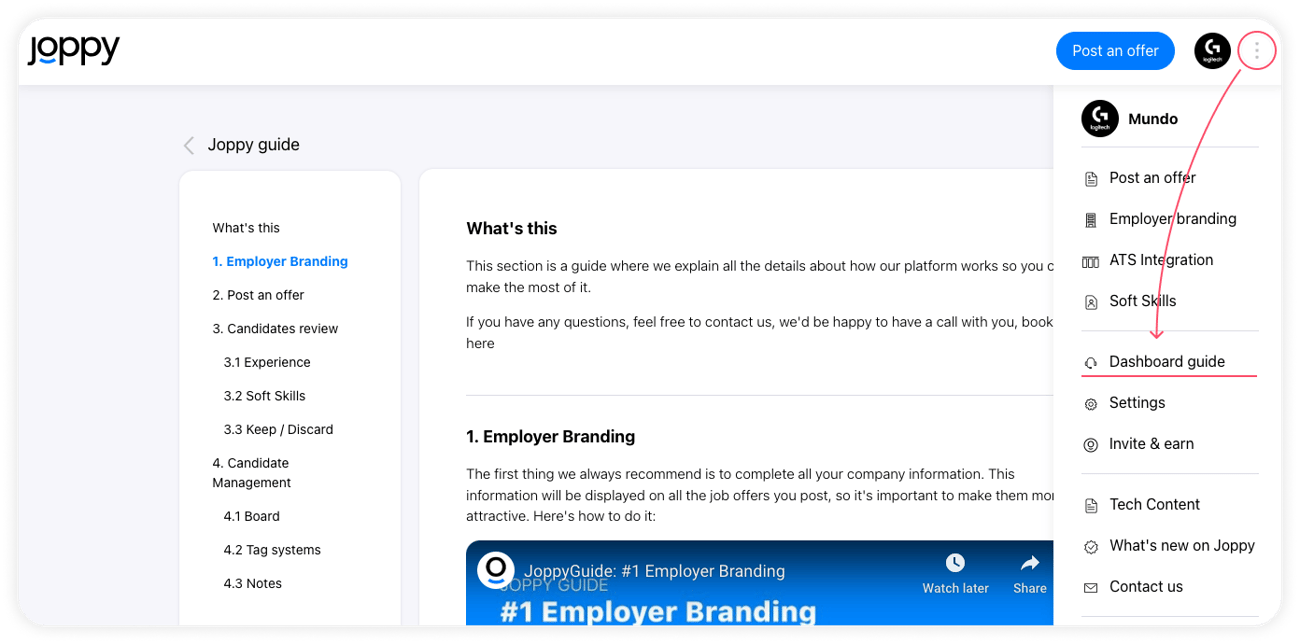Click the Settings gear icon in menu
Image resolution: width=1300 pixels, height=644 pixels.
point(1090,403)
